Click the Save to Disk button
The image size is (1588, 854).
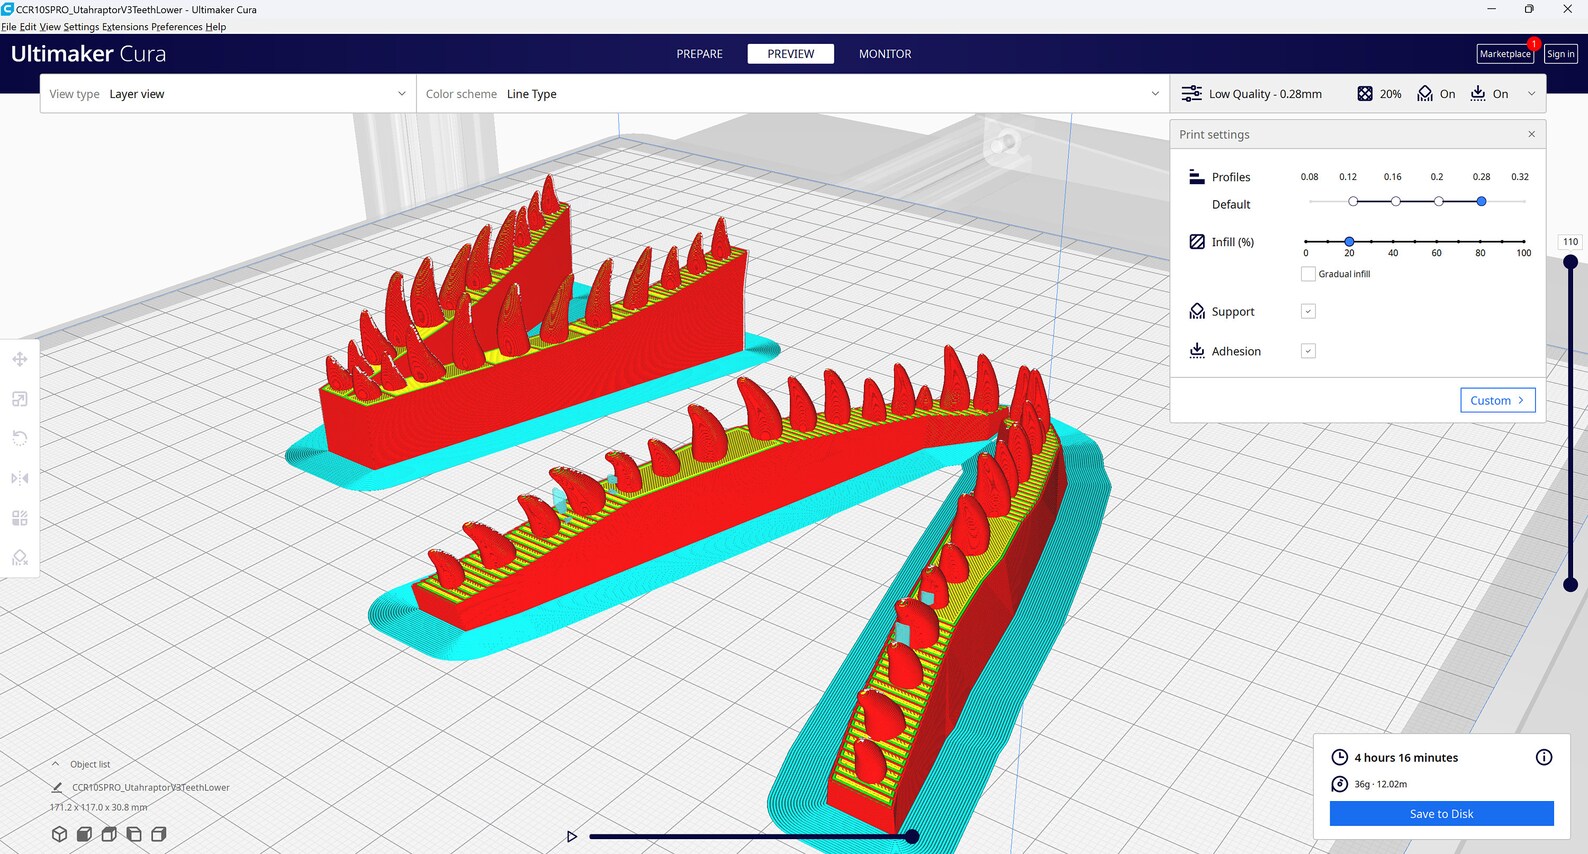point(1442,814)
